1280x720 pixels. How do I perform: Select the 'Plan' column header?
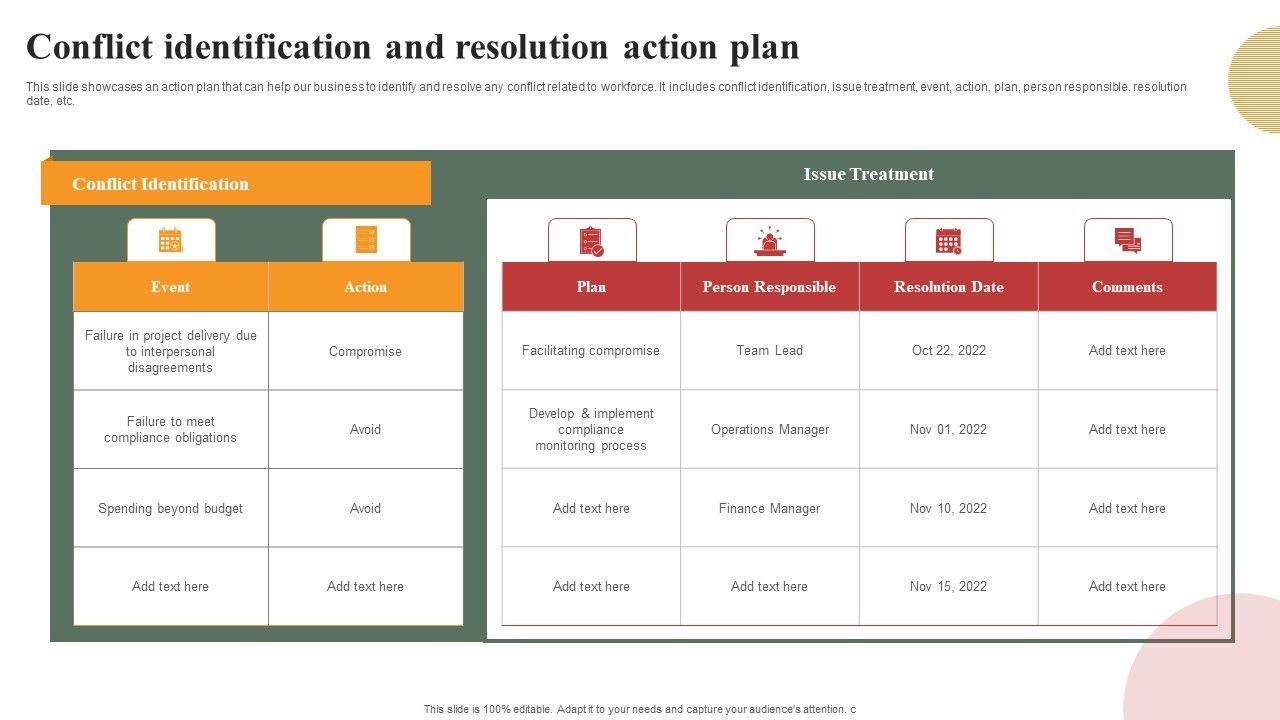coord(591,287)
